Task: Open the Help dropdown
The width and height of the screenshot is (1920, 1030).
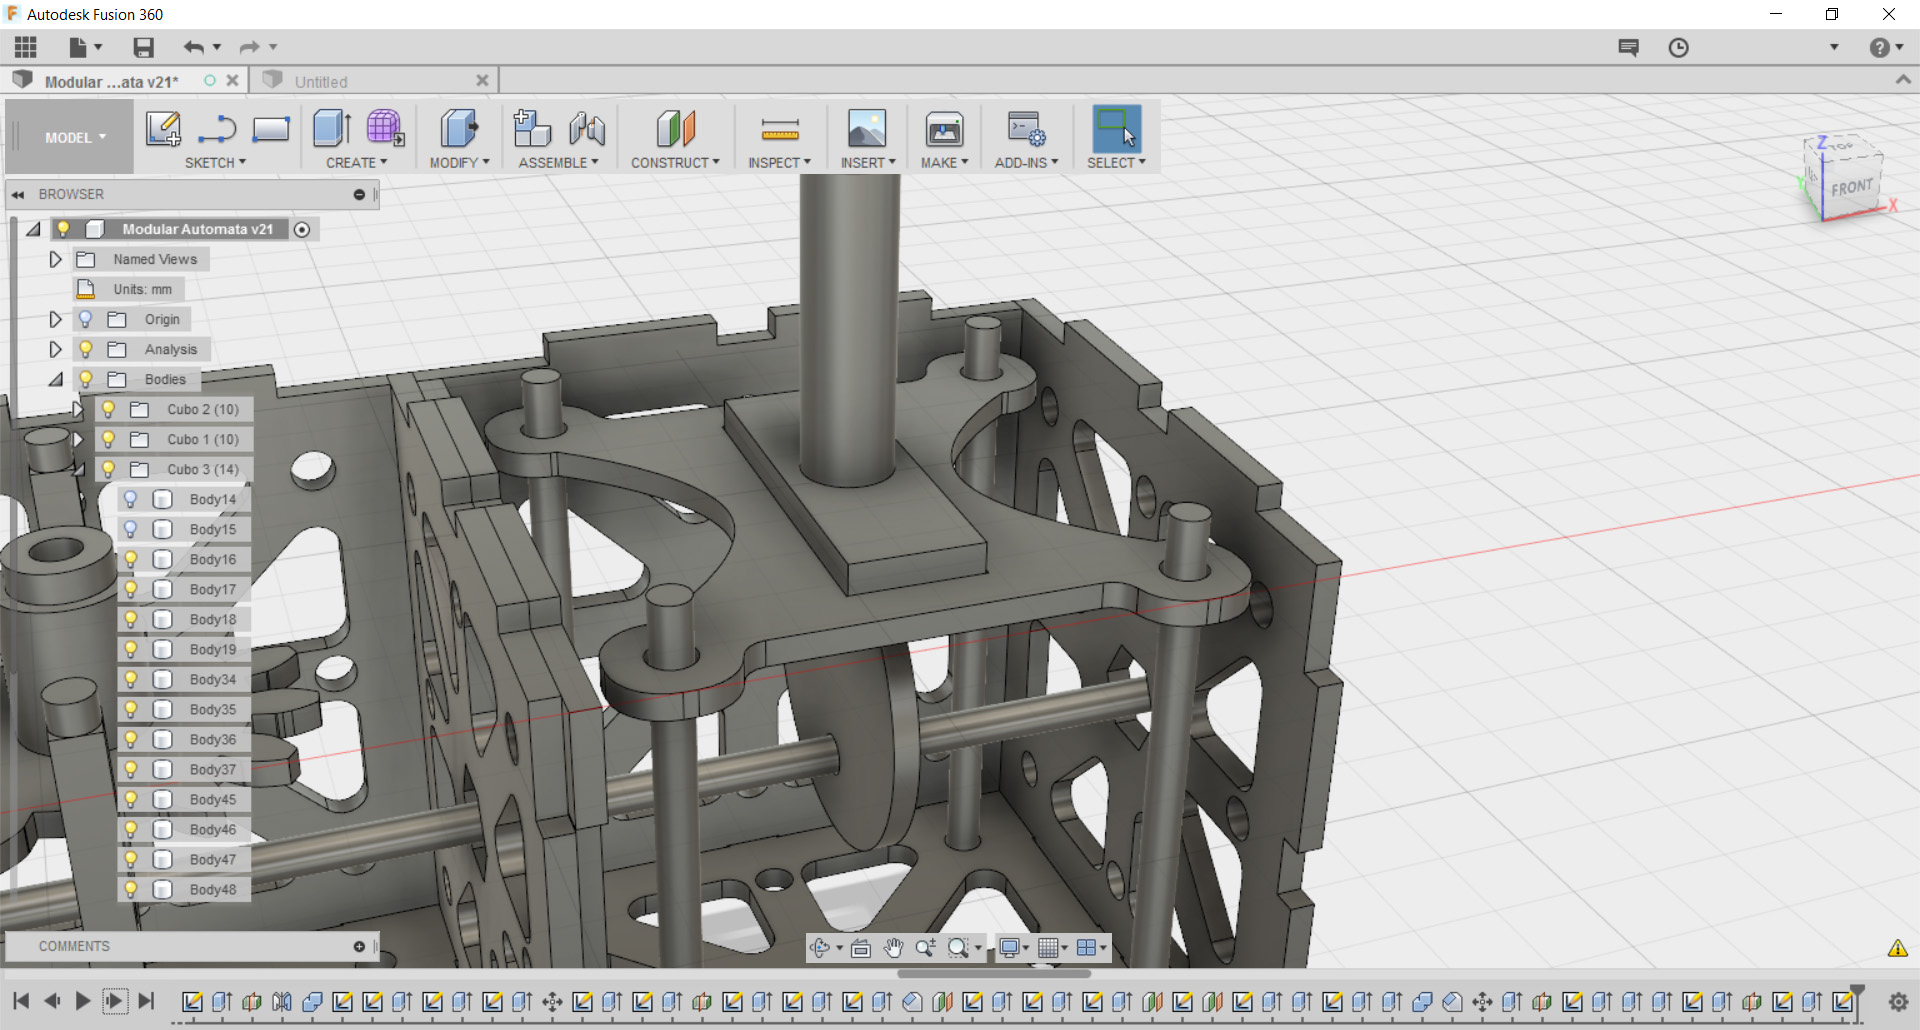Action: pos(1886,47)
